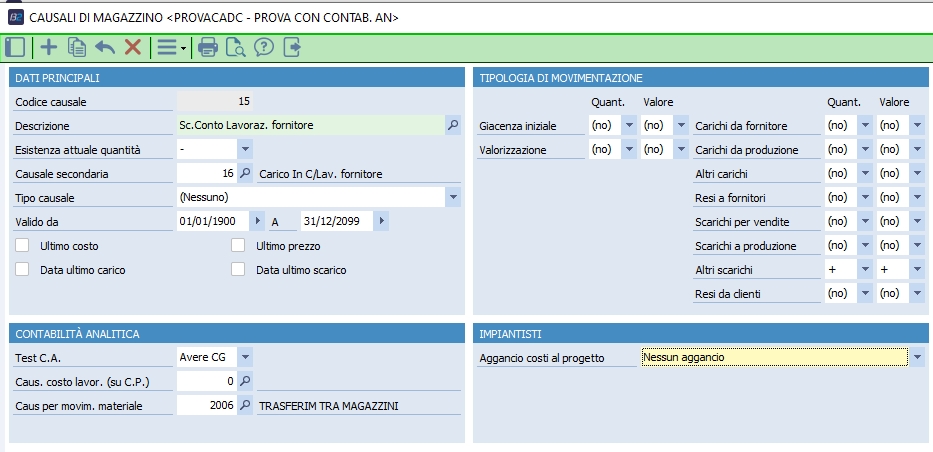
Task: Click the Codice causale field
Action: tap(214, 101)
